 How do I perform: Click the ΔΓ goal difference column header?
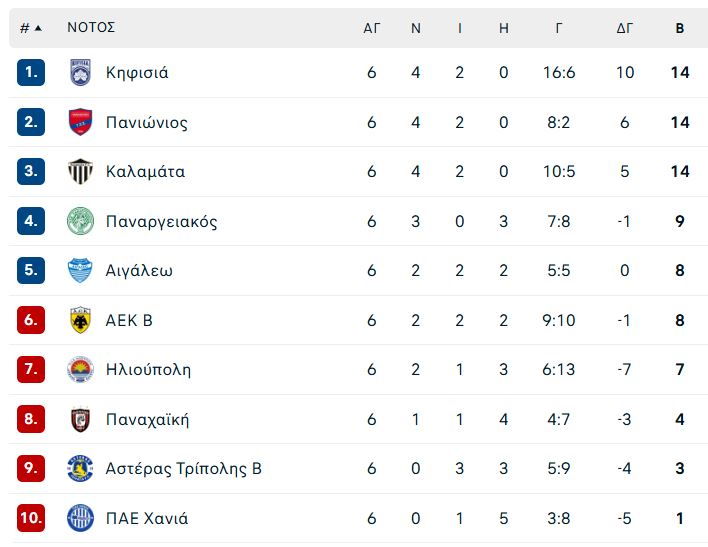click(x=624, y=28)
